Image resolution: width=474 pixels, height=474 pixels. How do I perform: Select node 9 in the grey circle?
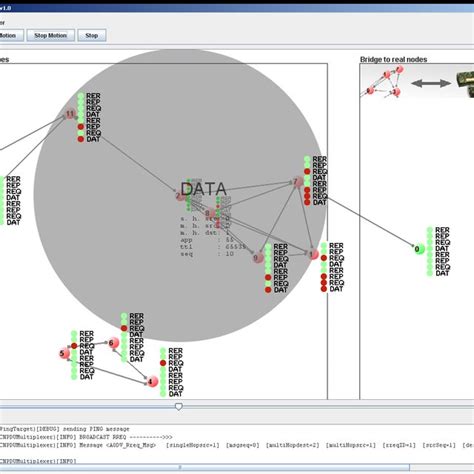pos(257,258)
